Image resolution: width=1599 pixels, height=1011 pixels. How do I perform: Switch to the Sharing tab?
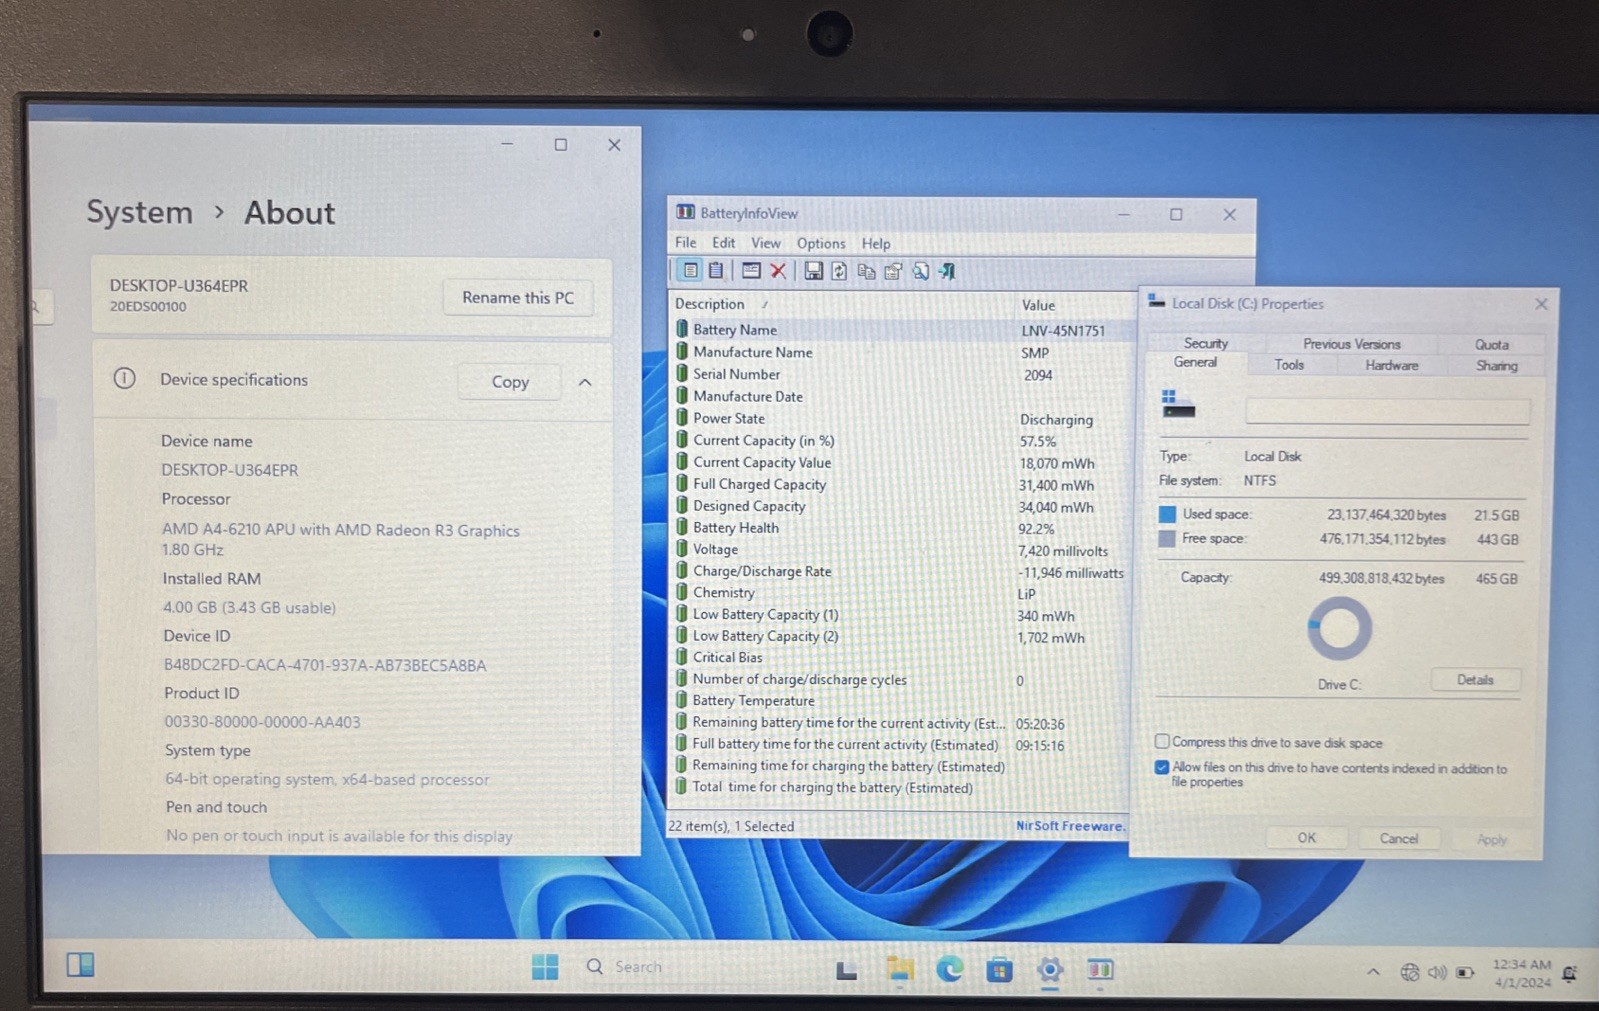pyautogui.click(x=1497, y=366)
